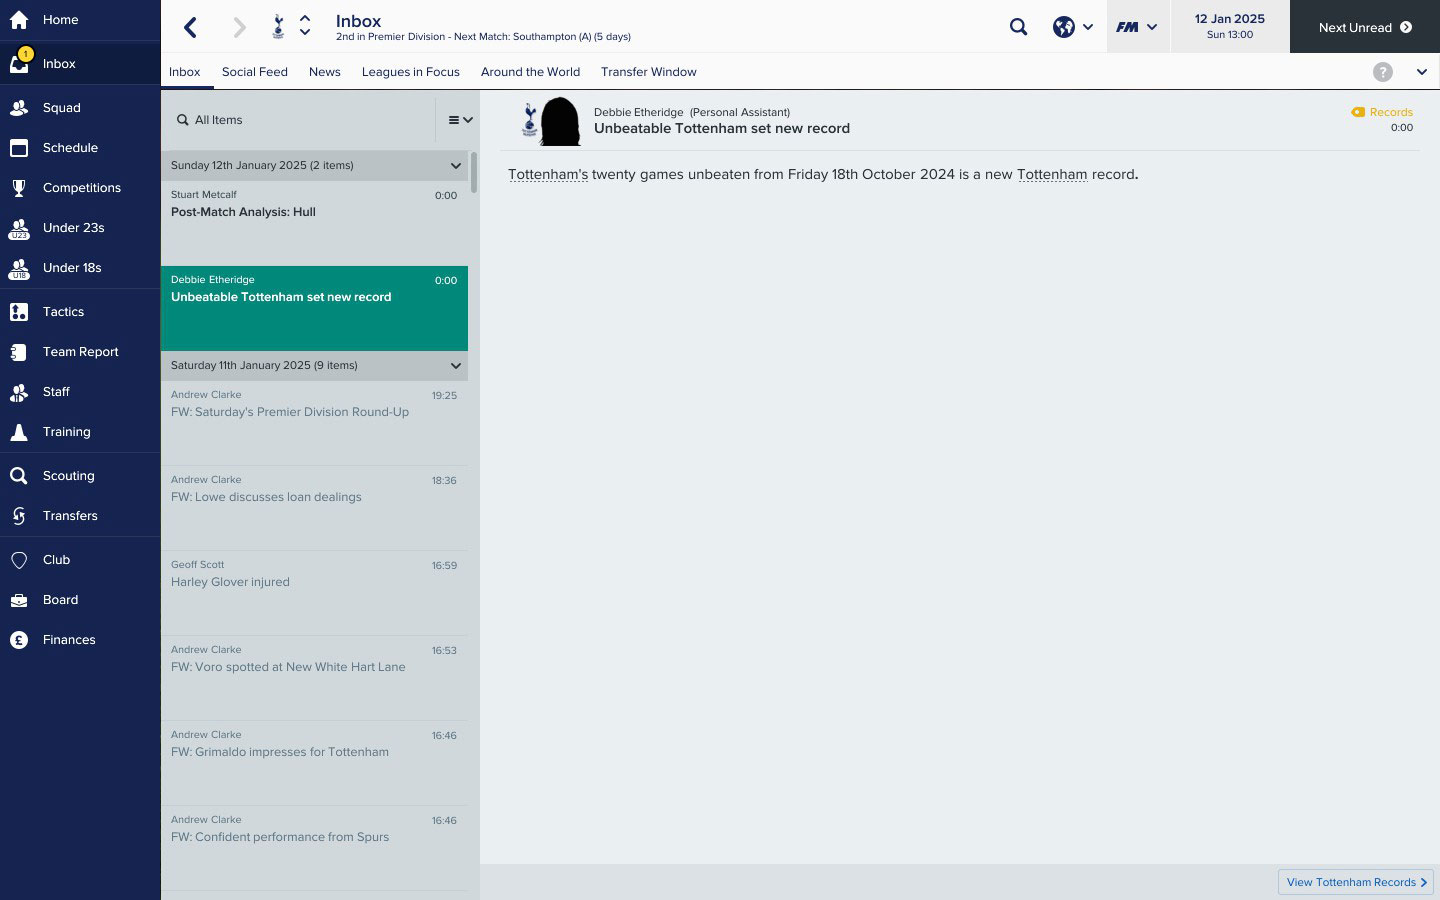The height and width of the screenshot is (900, 1440).
Task: Click Debbie Etheridge's silhouette portrait
Action: pos(560,121)
